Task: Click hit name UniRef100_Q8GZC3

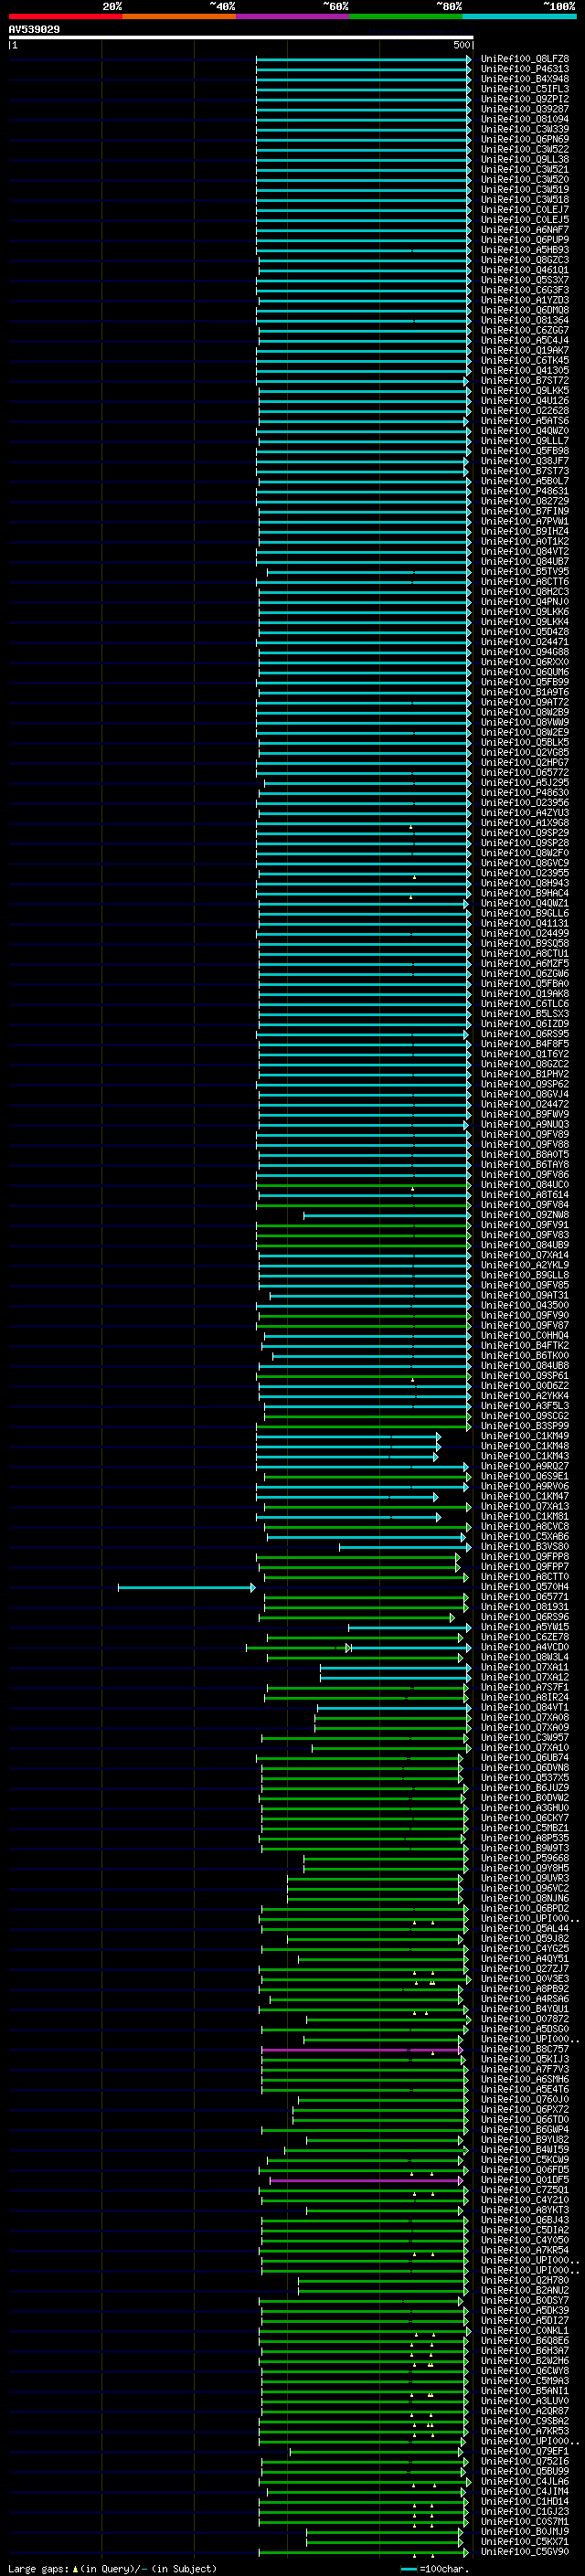Action: click(524, 260)
